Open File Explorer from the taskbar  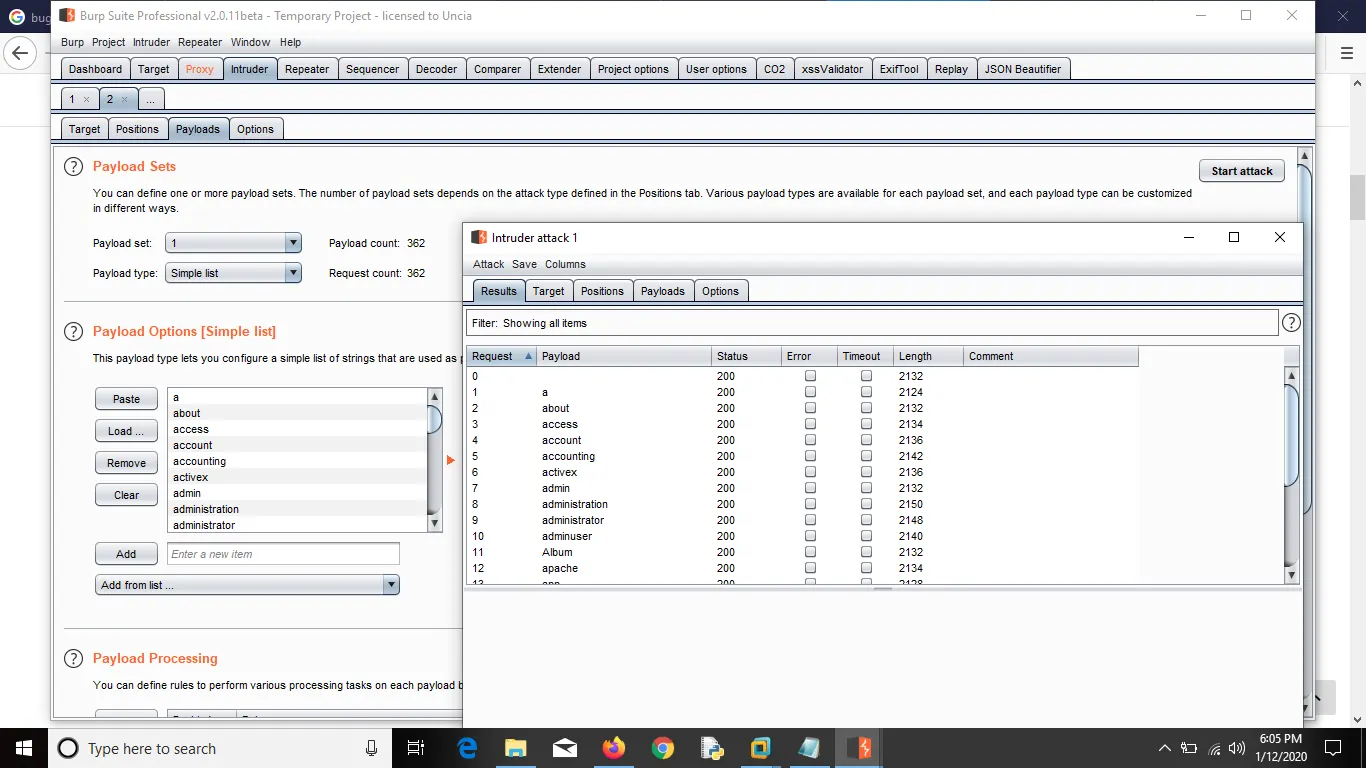coord(515,748)
